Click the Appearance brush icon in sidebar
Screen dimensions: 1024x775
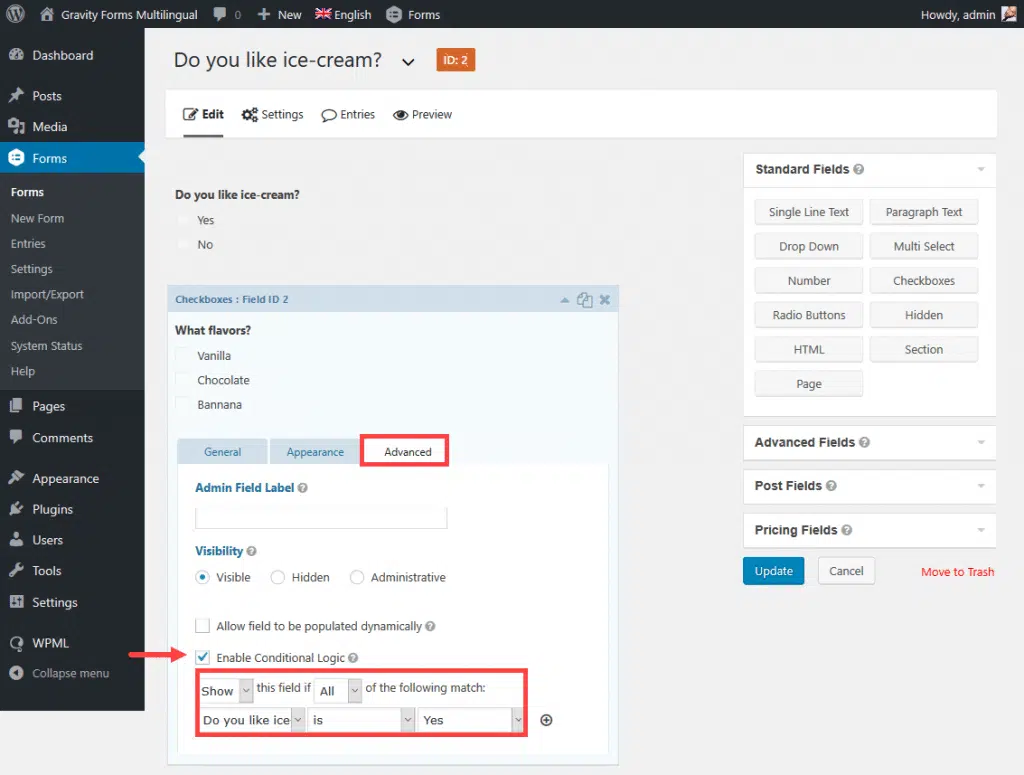[x=16, y=478]
